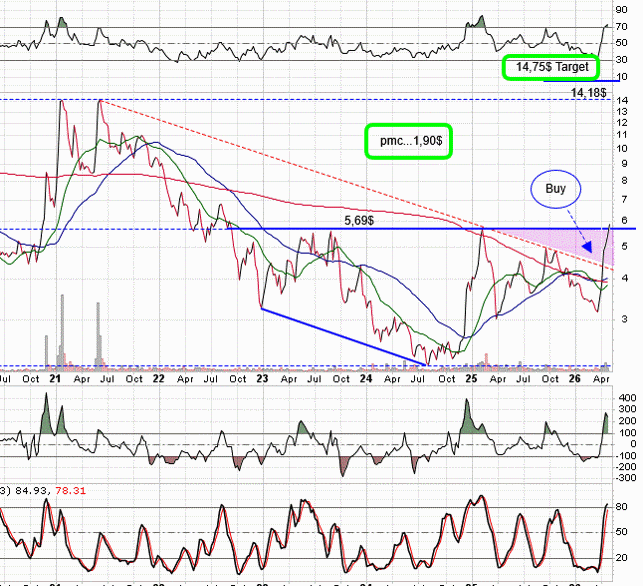Click the 21 year label on time axis

pyautogui.click(x=55, y=378)
